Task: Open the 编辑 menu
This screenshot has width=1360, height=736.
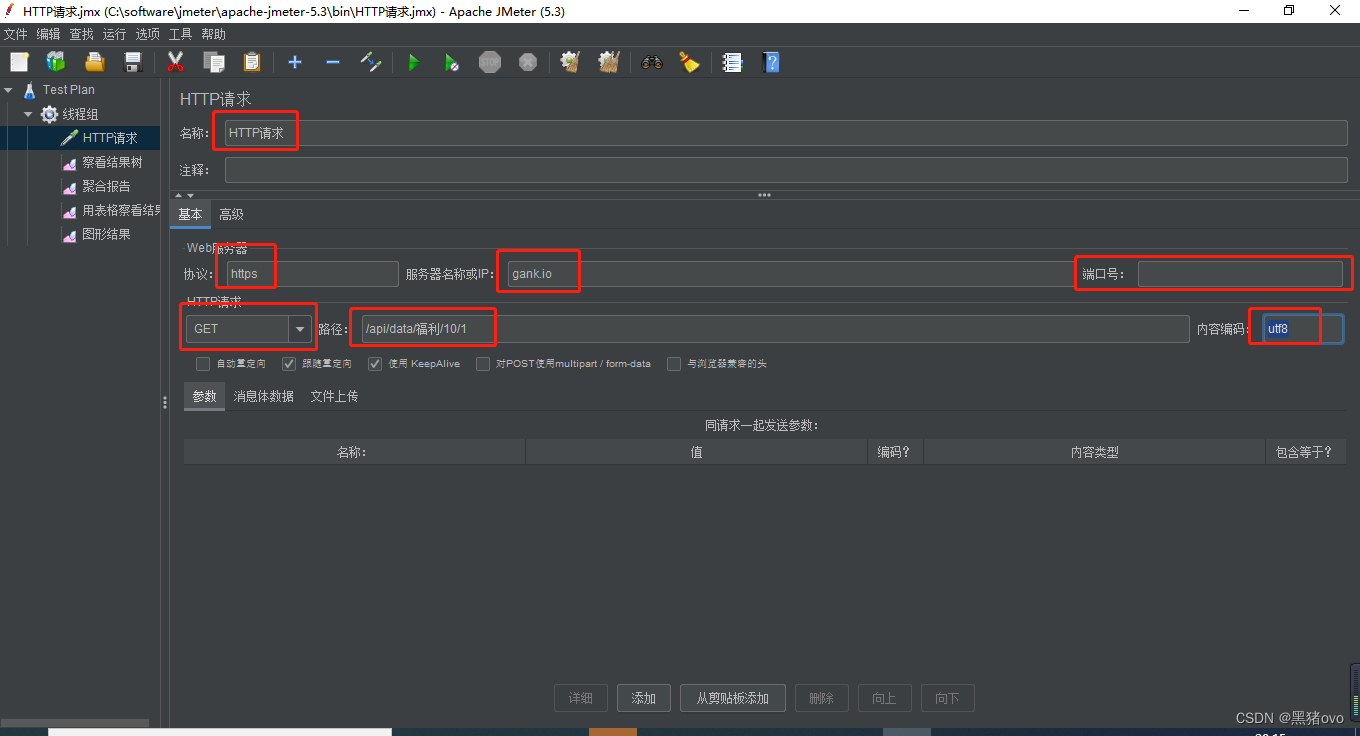Action: tap(48, 34)
